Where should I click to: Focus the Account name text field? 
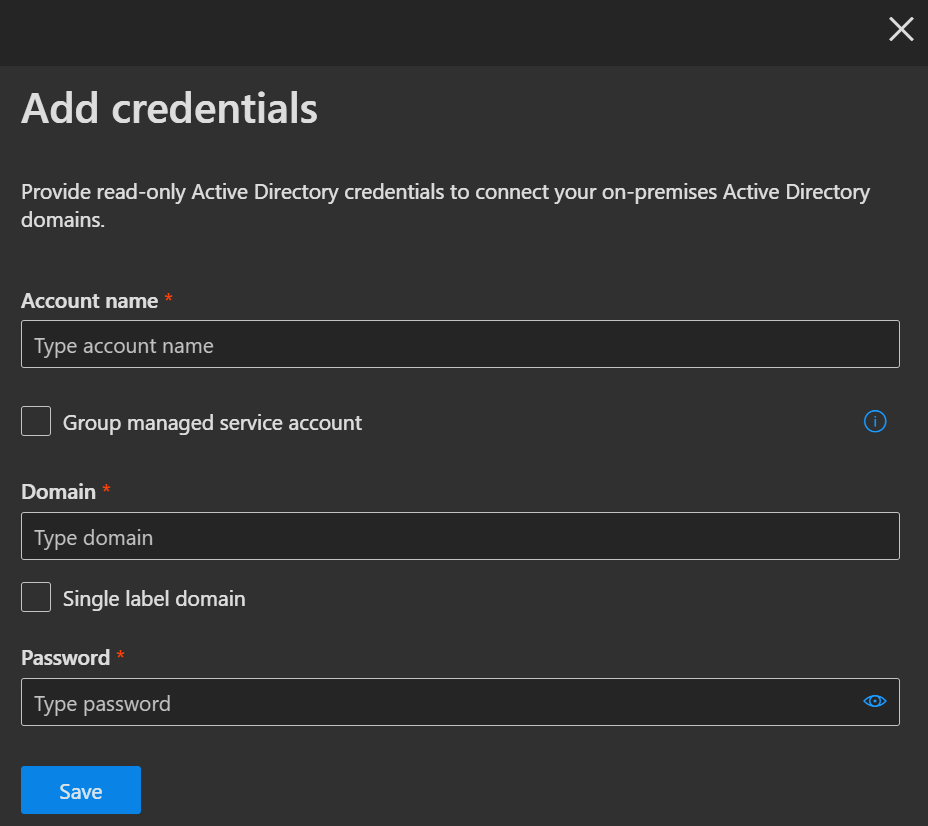point(460,345)
